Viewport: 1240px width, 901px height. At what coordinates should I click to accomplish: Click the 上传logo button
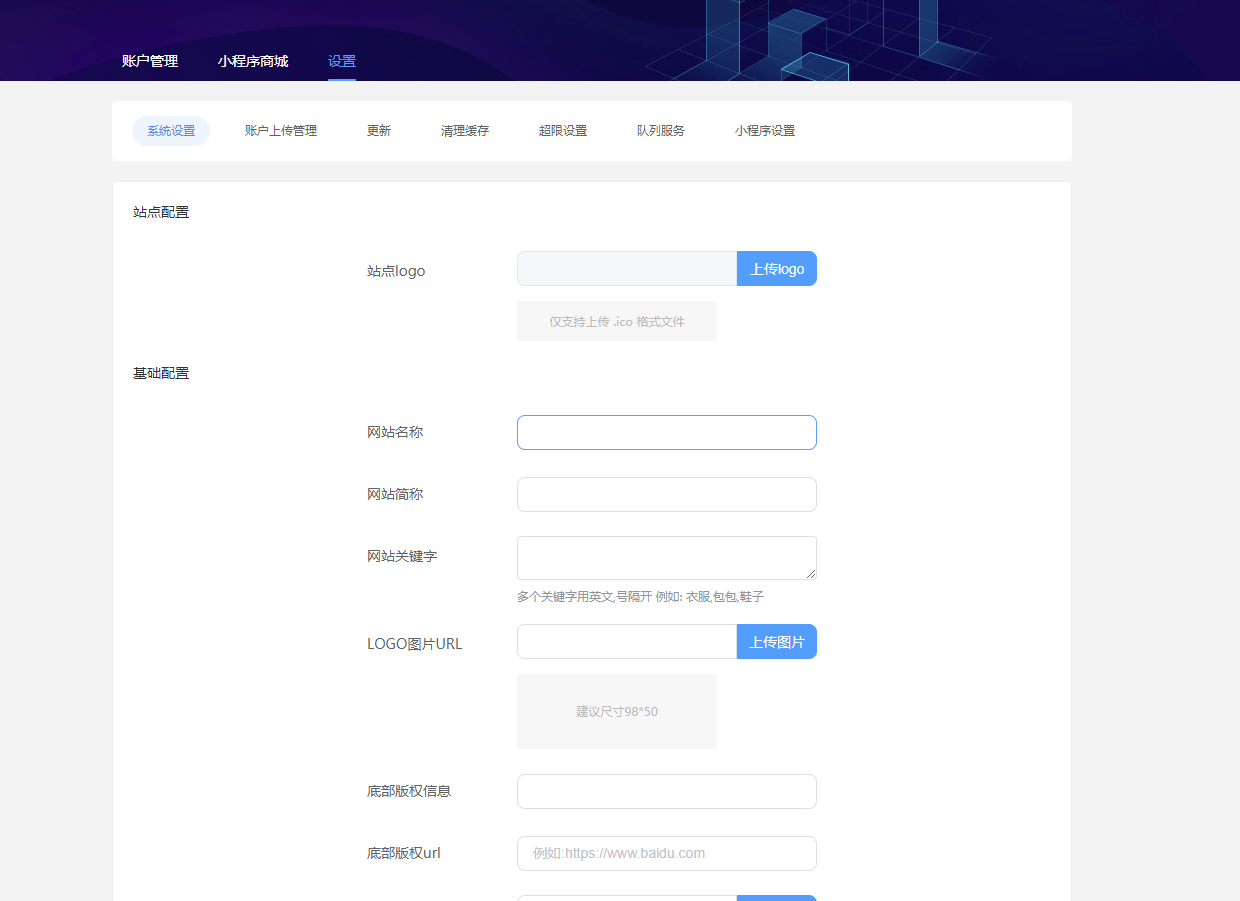click(777, 269)
